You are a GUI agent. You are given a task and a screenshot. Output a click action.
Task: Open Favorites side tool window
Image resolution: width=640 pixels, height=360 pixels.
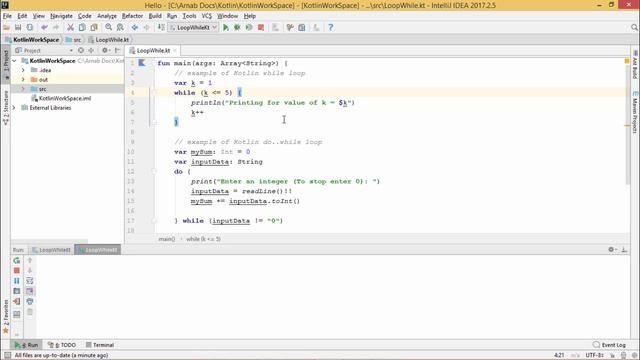point(6,317)
